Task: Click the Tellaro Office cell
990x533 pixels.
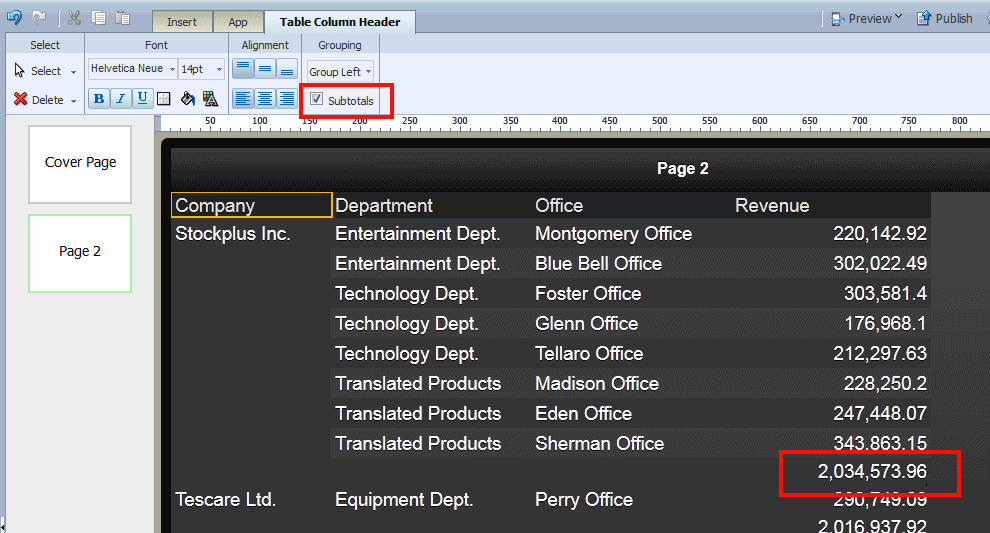Action: click(589, 354)
